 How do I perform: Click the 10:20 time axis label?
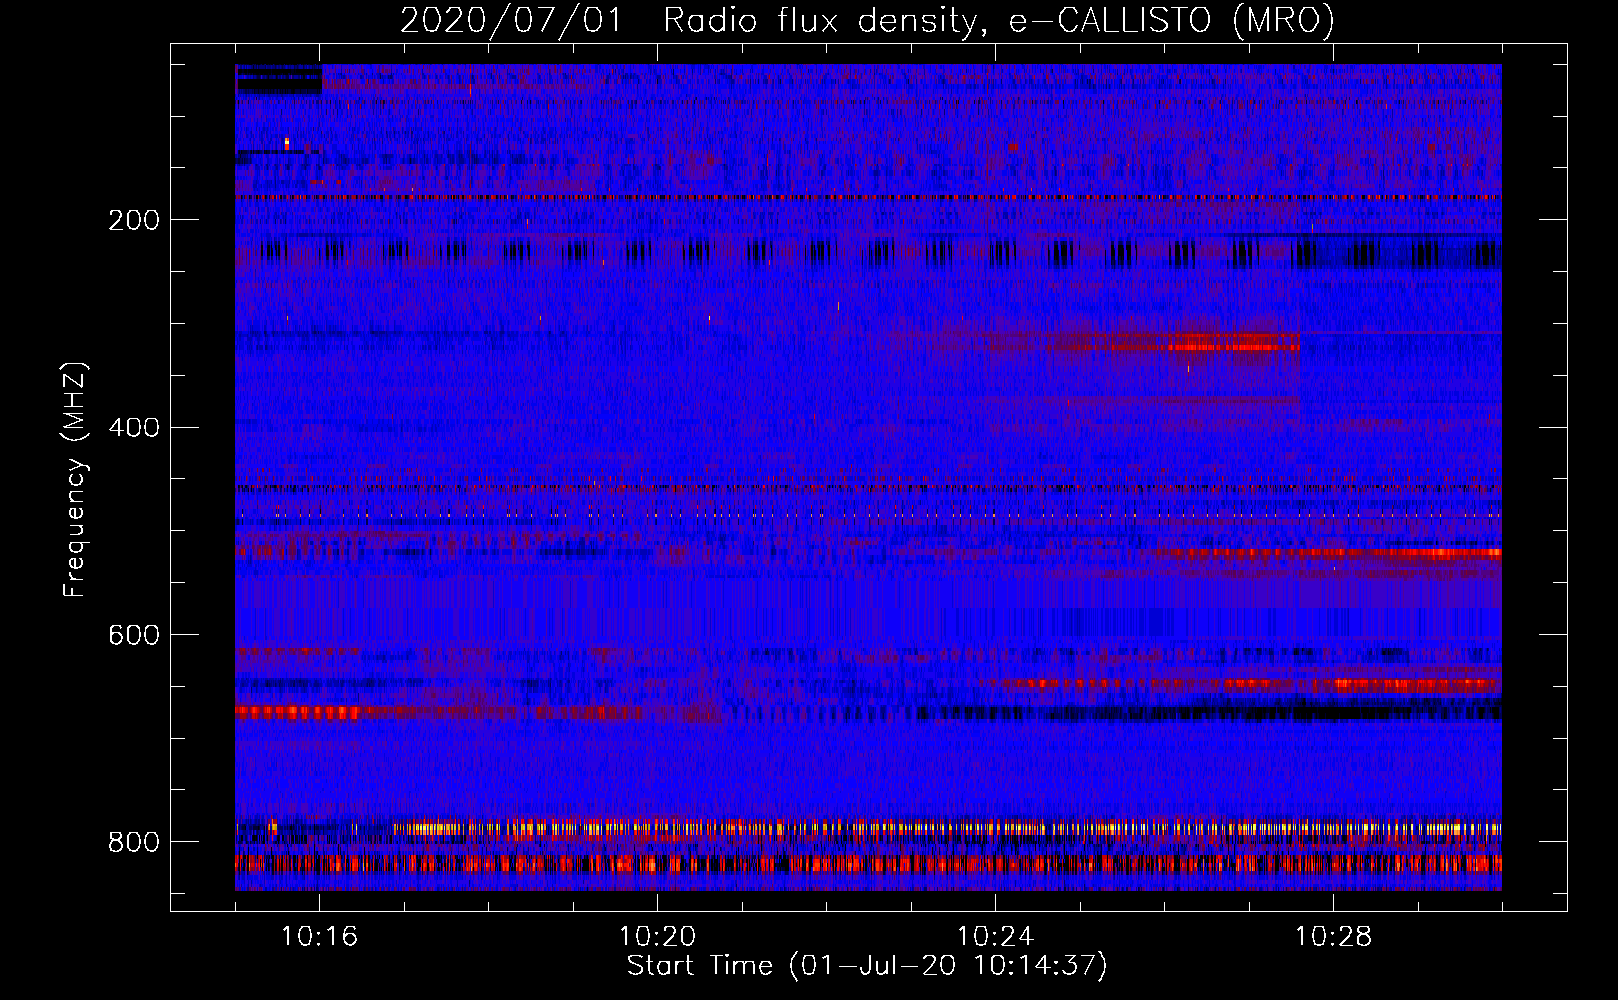(x=658, y=937)
